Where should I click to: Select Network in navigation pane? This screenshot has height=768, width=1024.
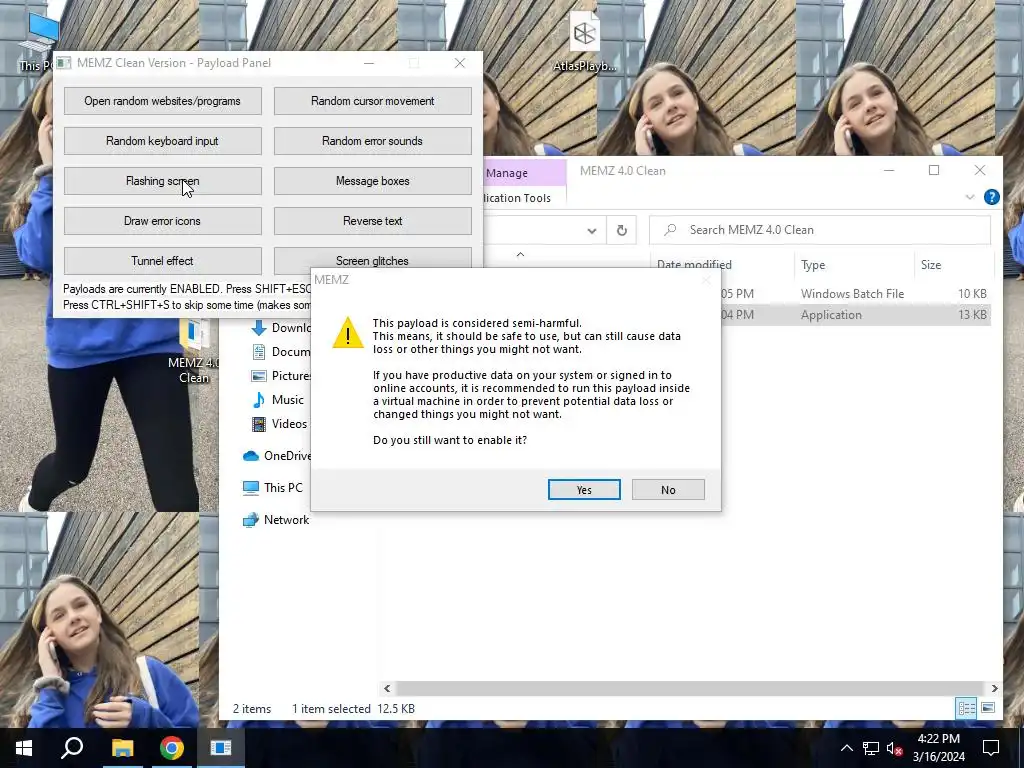point(276,520)
